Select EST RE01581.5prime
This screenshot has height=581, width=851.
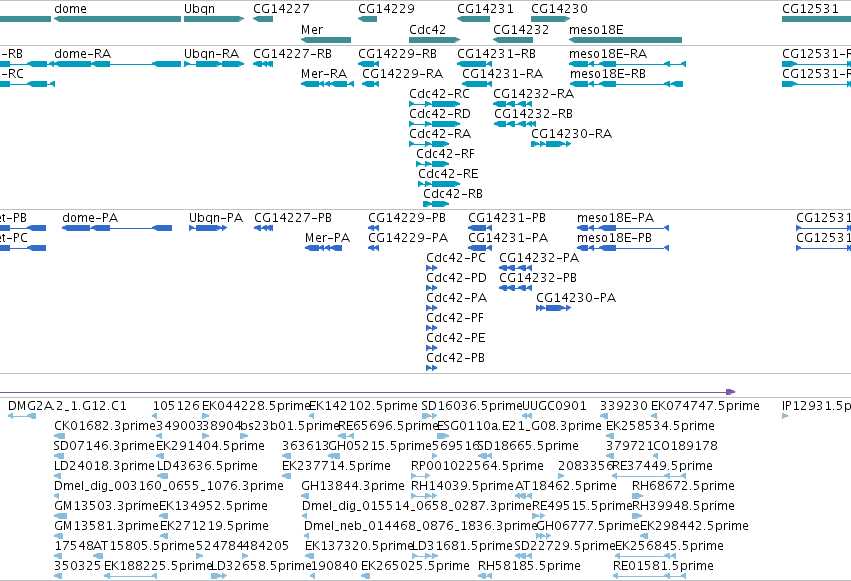click(650, 576)
